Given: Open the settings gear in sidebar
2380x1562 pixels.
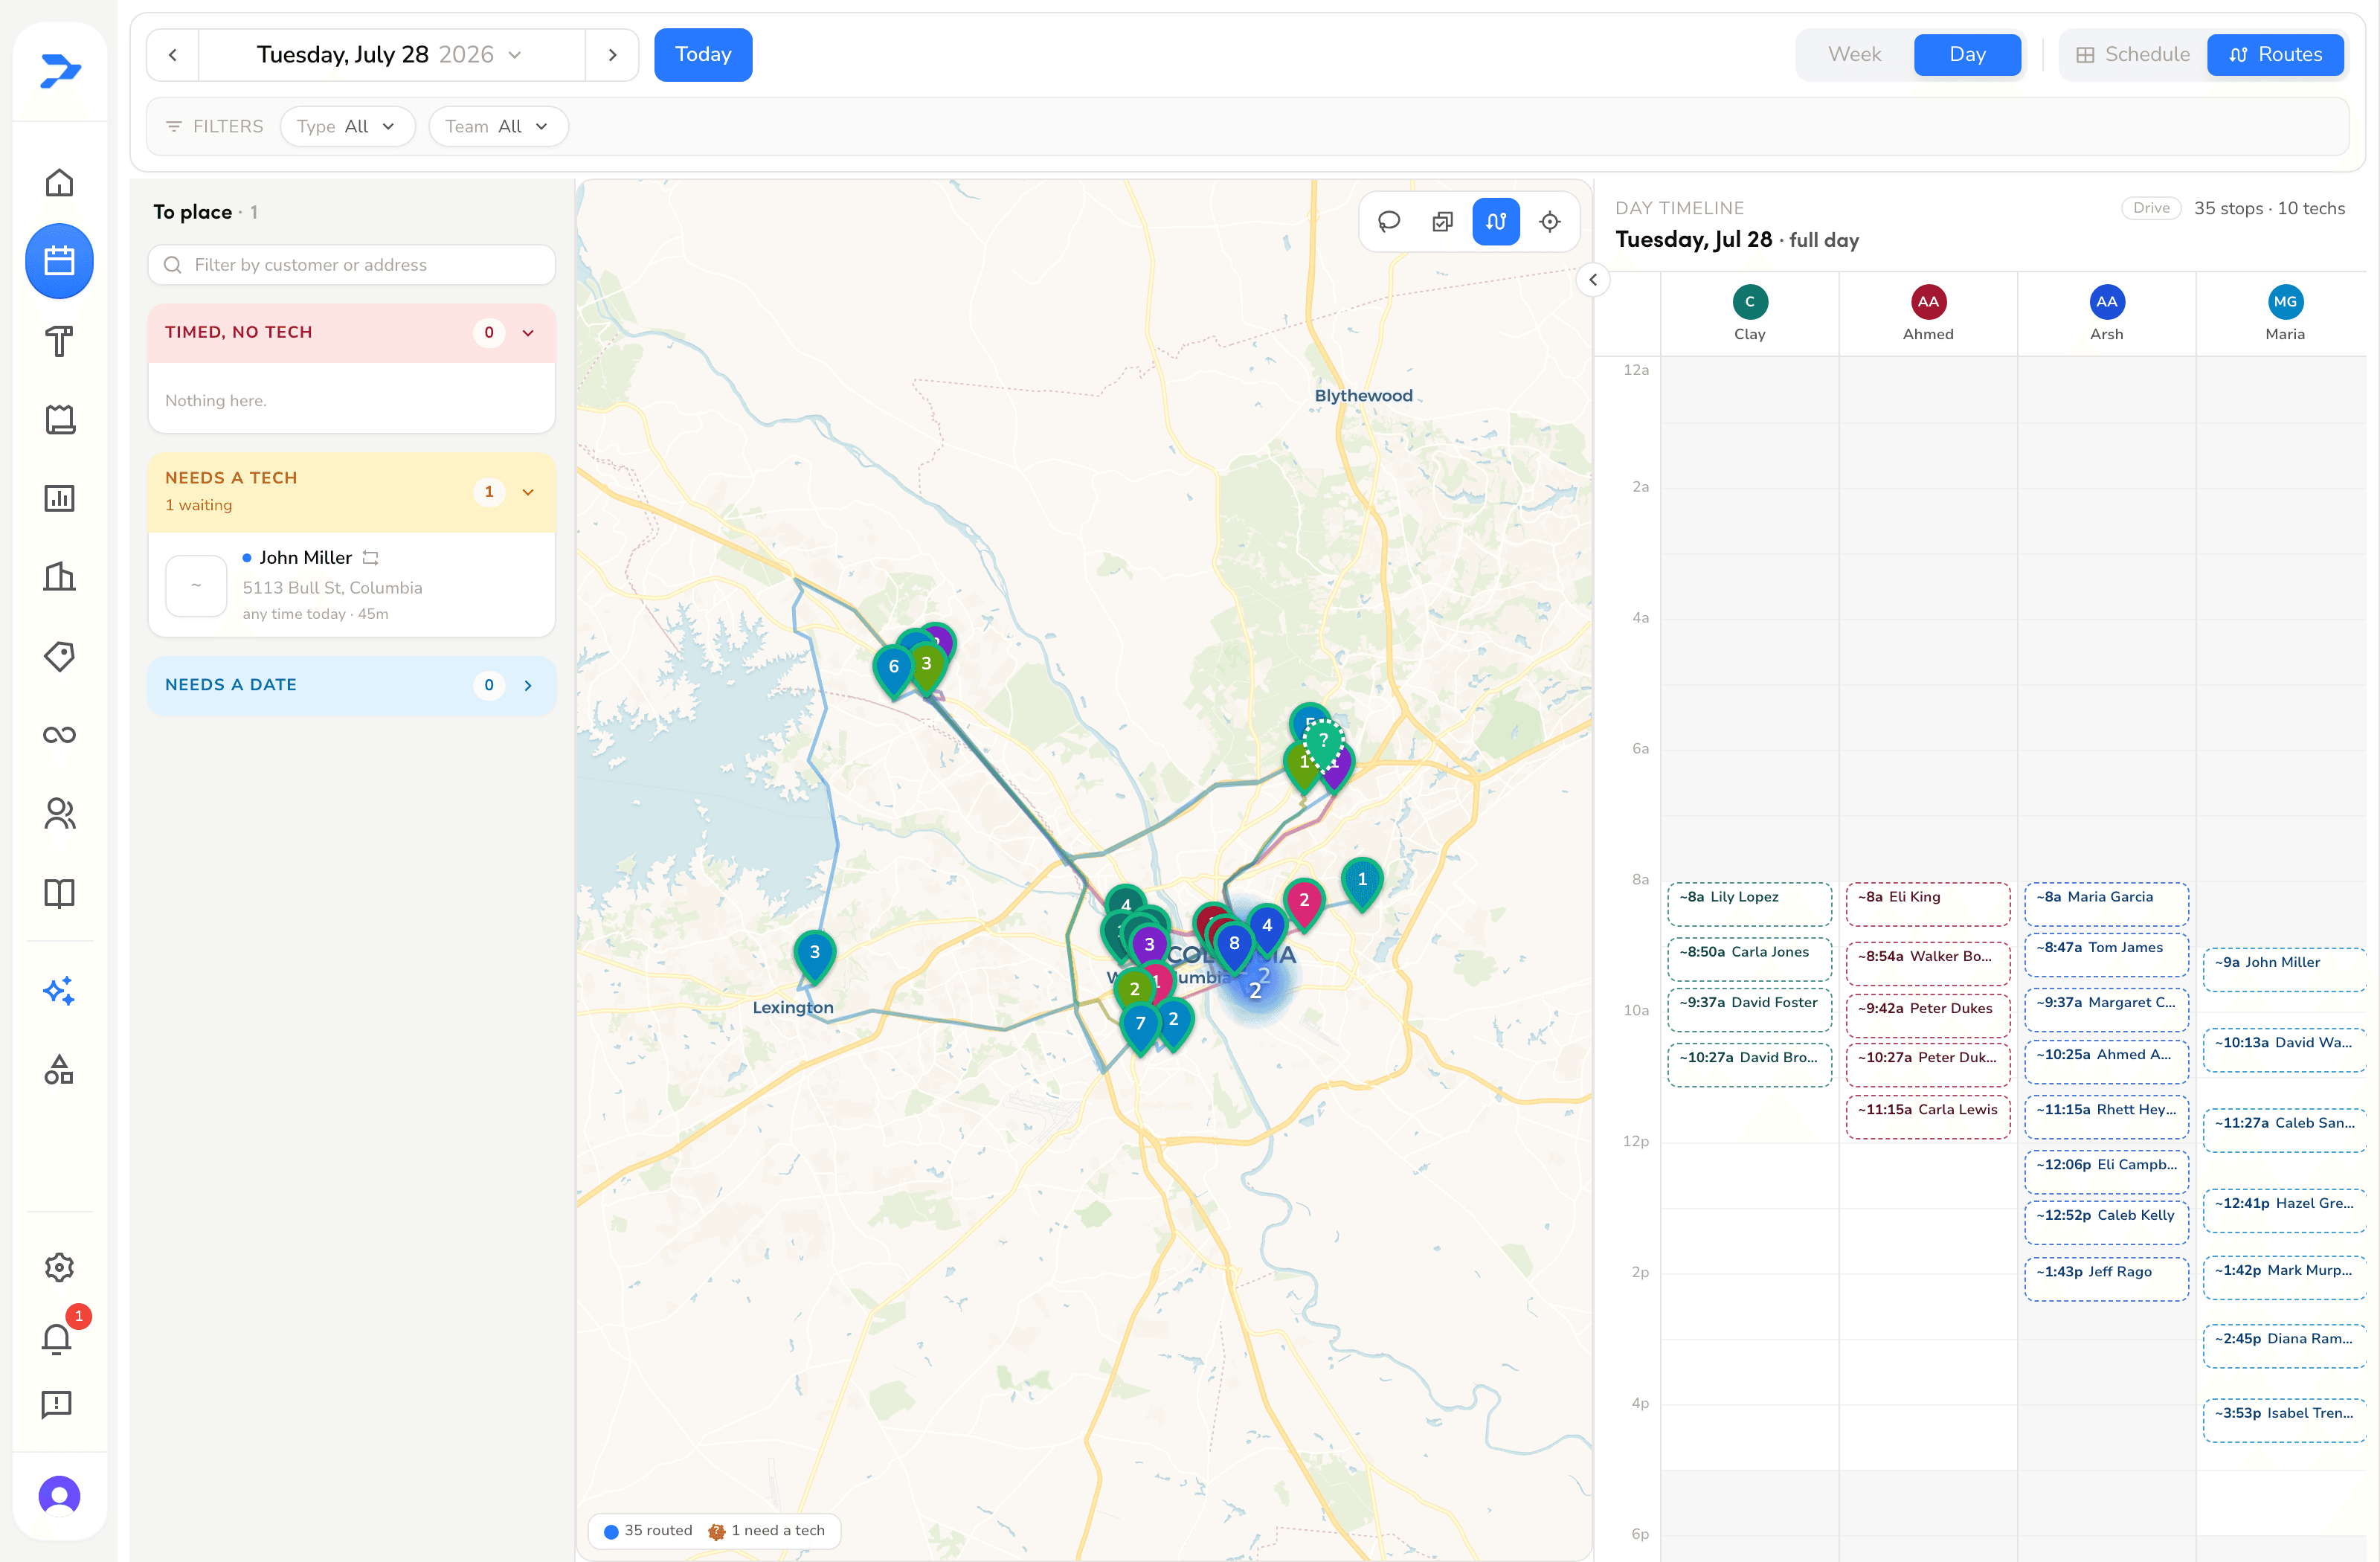Looking at the screenshot, I should pos(59,1267).
